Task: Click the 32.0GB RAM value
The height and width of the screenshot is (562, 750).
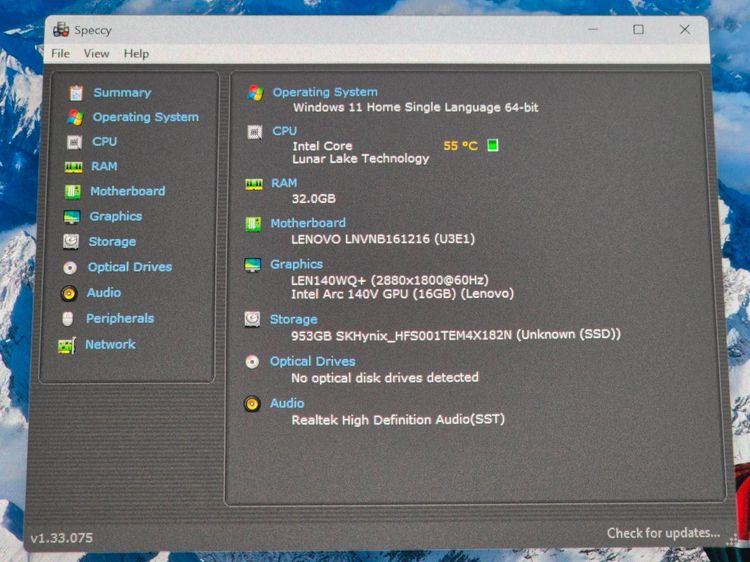Action: point(313,198)
